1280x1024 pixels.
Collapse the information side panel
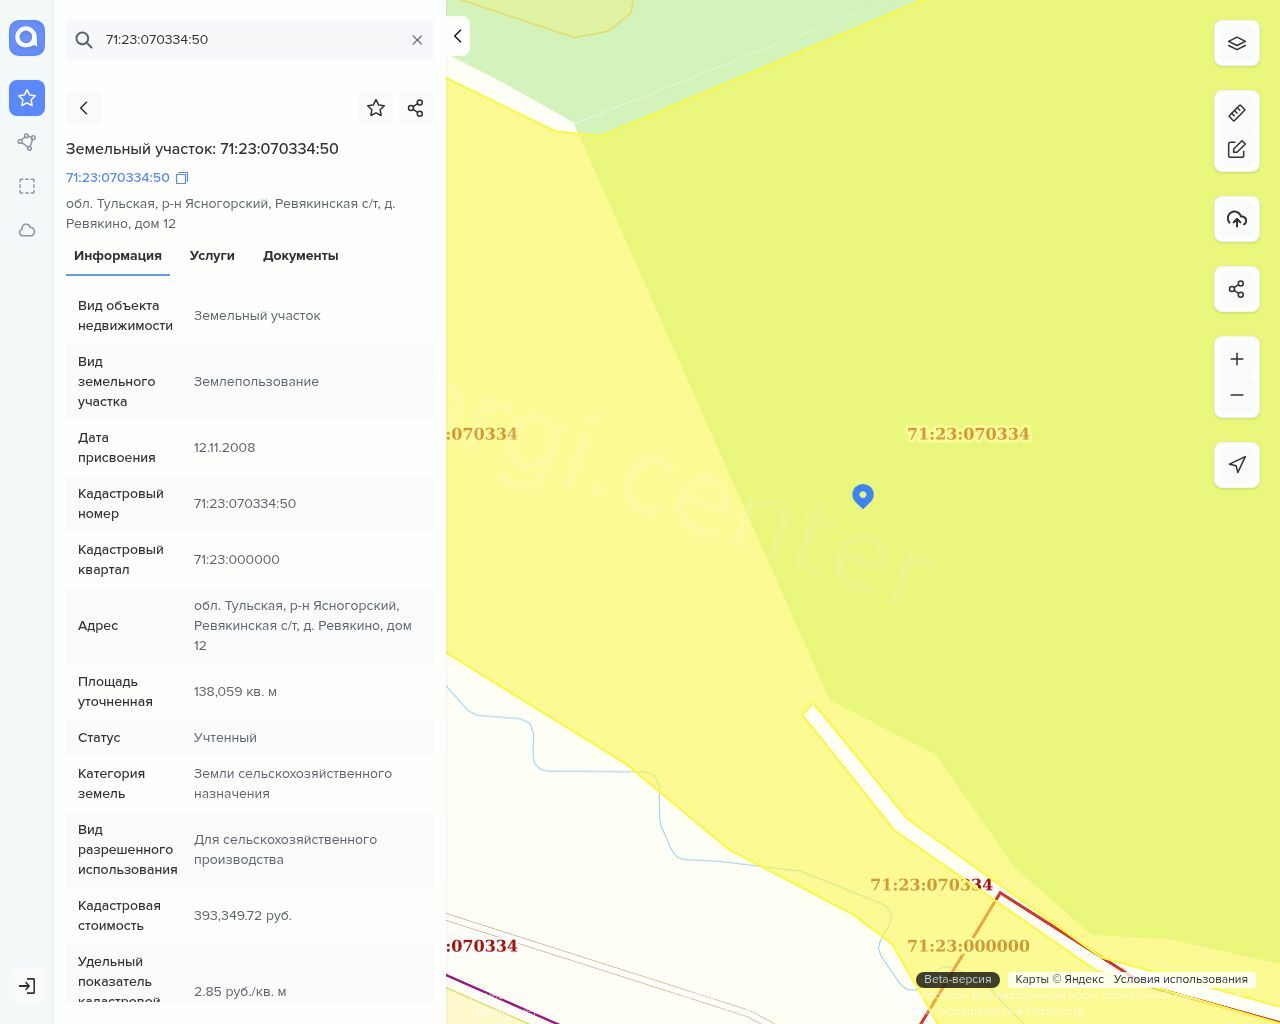coord(457,37)
